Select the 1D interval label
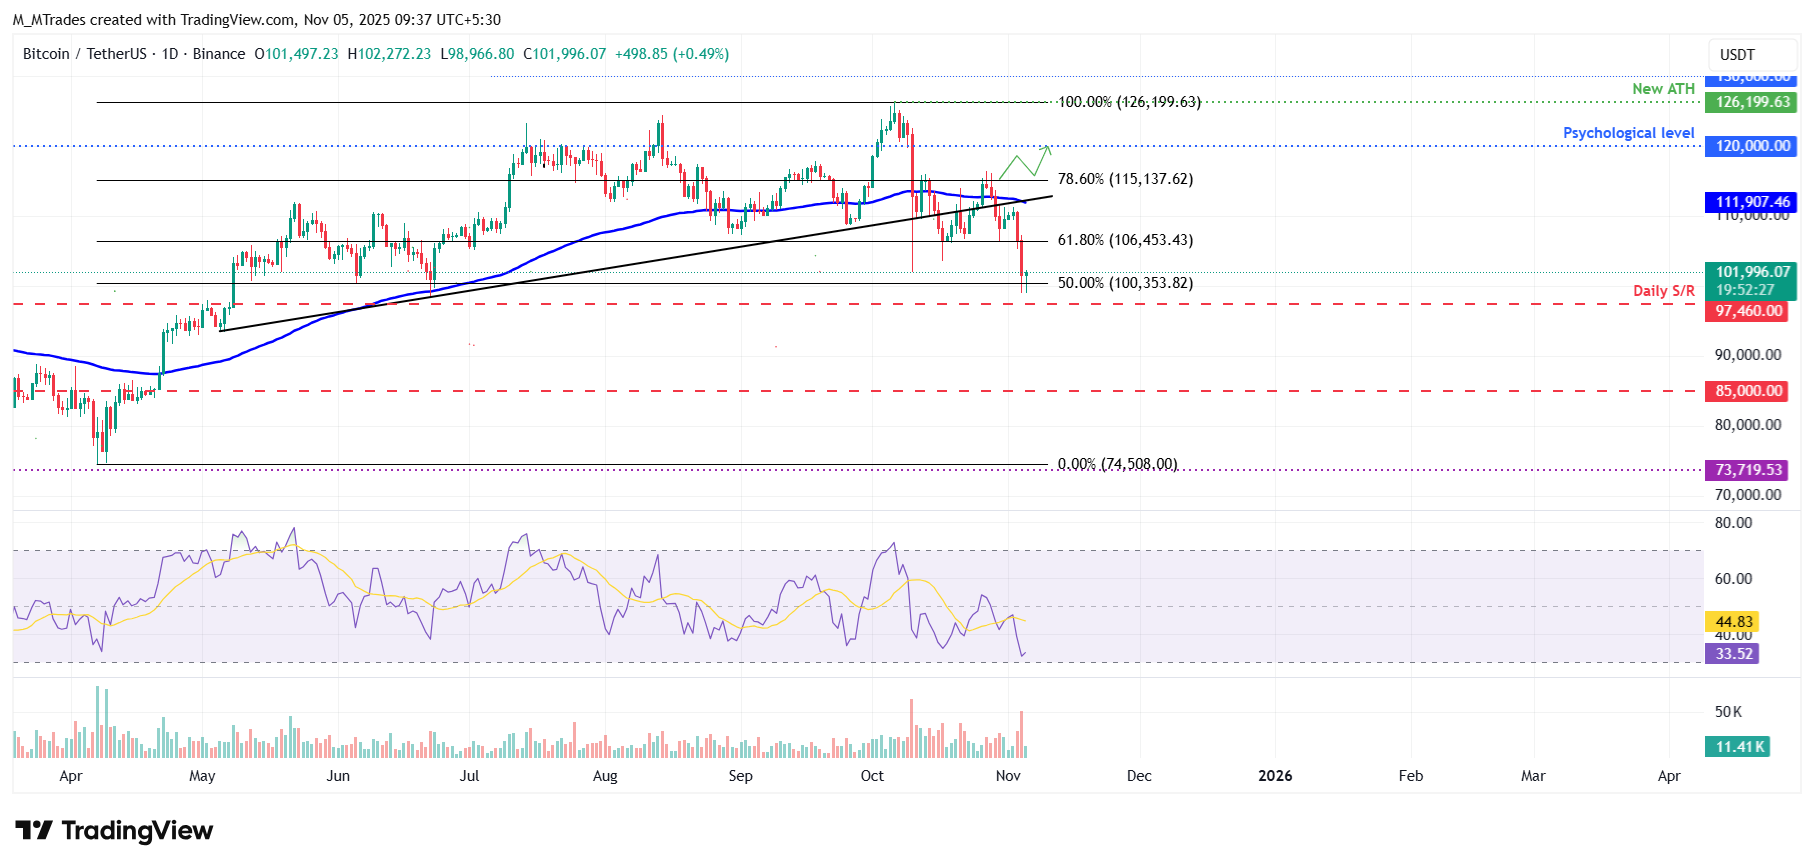Image resolution: width=1814 pixels, height=868 pixels. [x=170, y=54]
